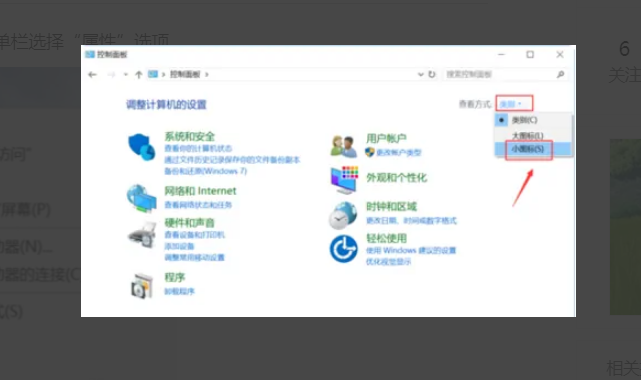Click the 程序 disc box icon
This screenshot has height=380, width=641.
coord(142,286)
